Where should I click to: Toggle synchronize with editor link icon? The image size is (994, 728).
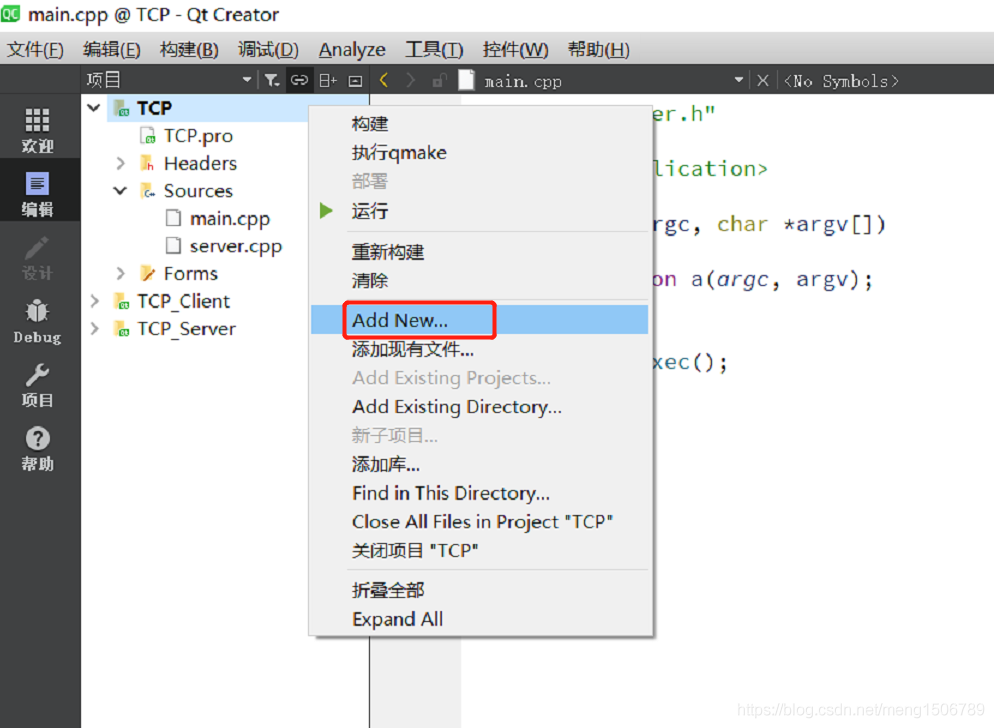(x=299, y=81)
